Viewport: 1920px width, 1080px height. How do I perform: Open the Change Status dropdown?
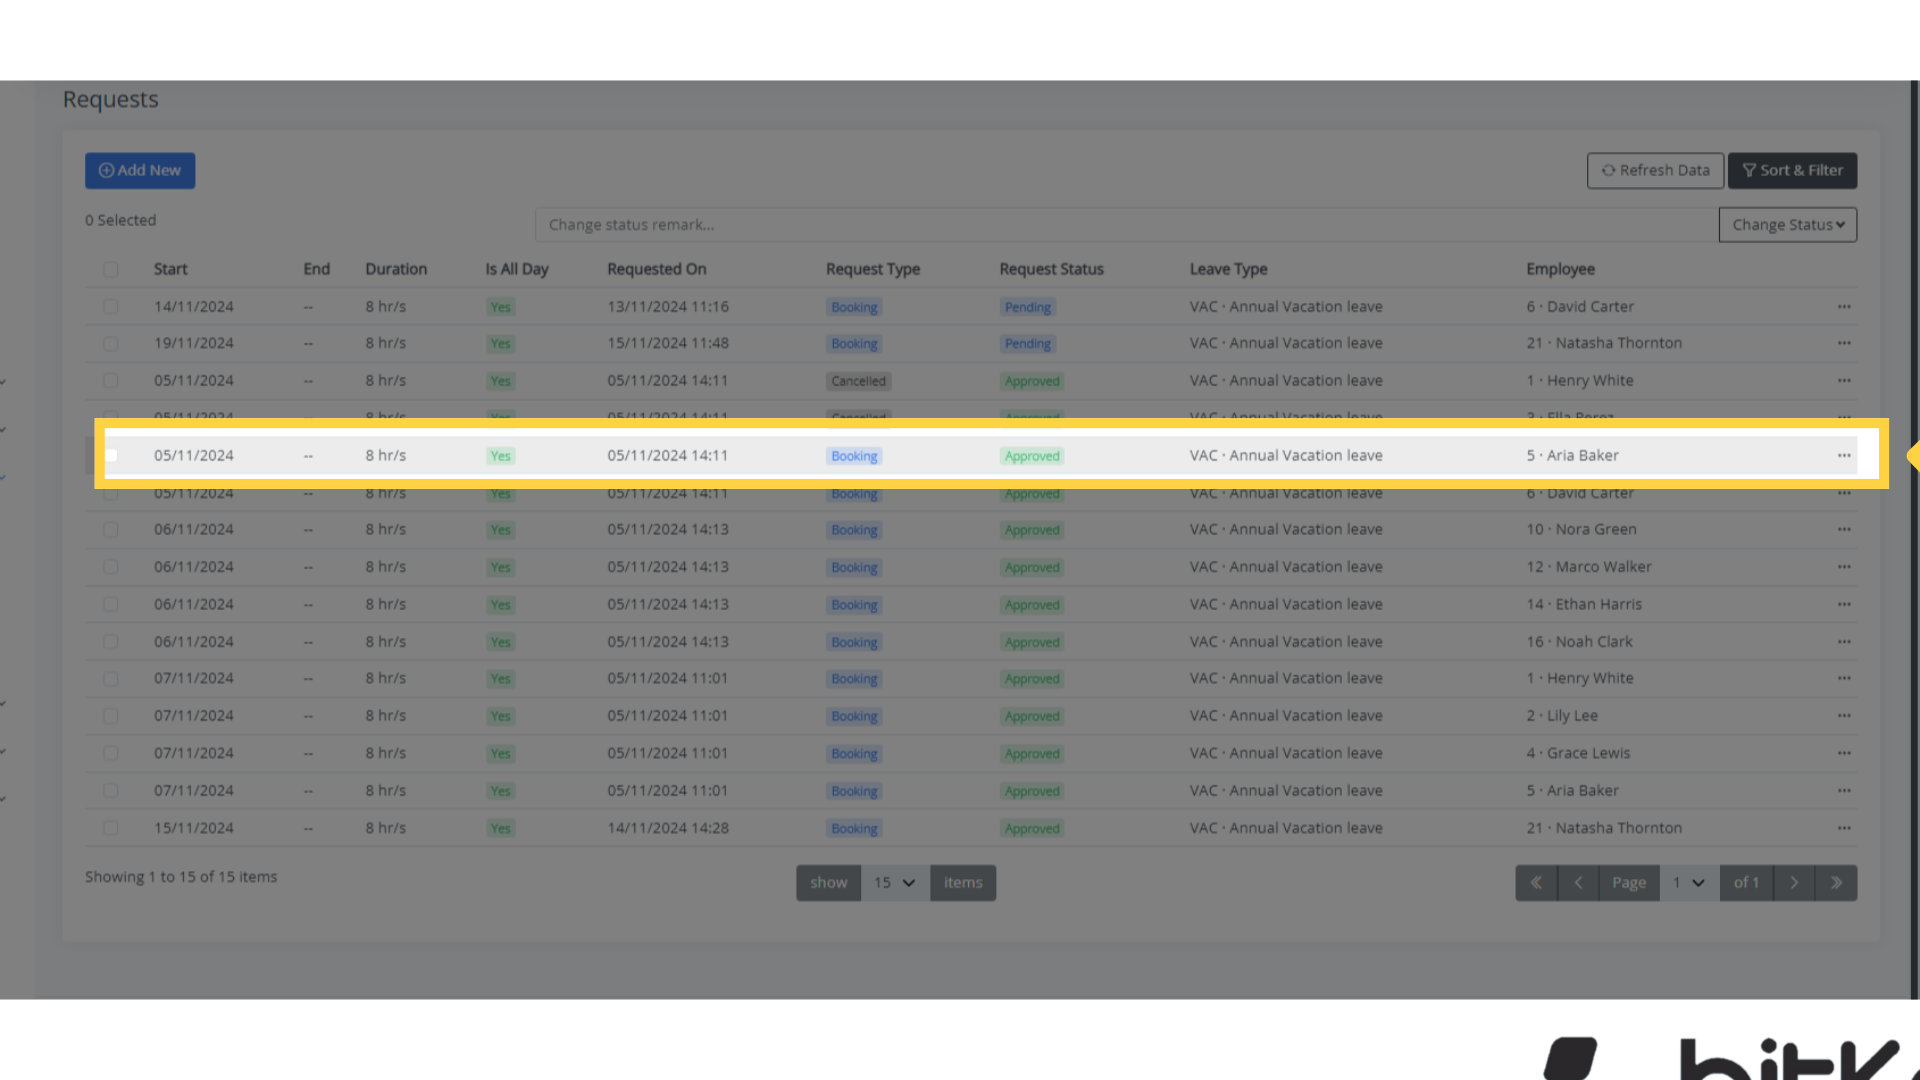tap(1787, 224)
